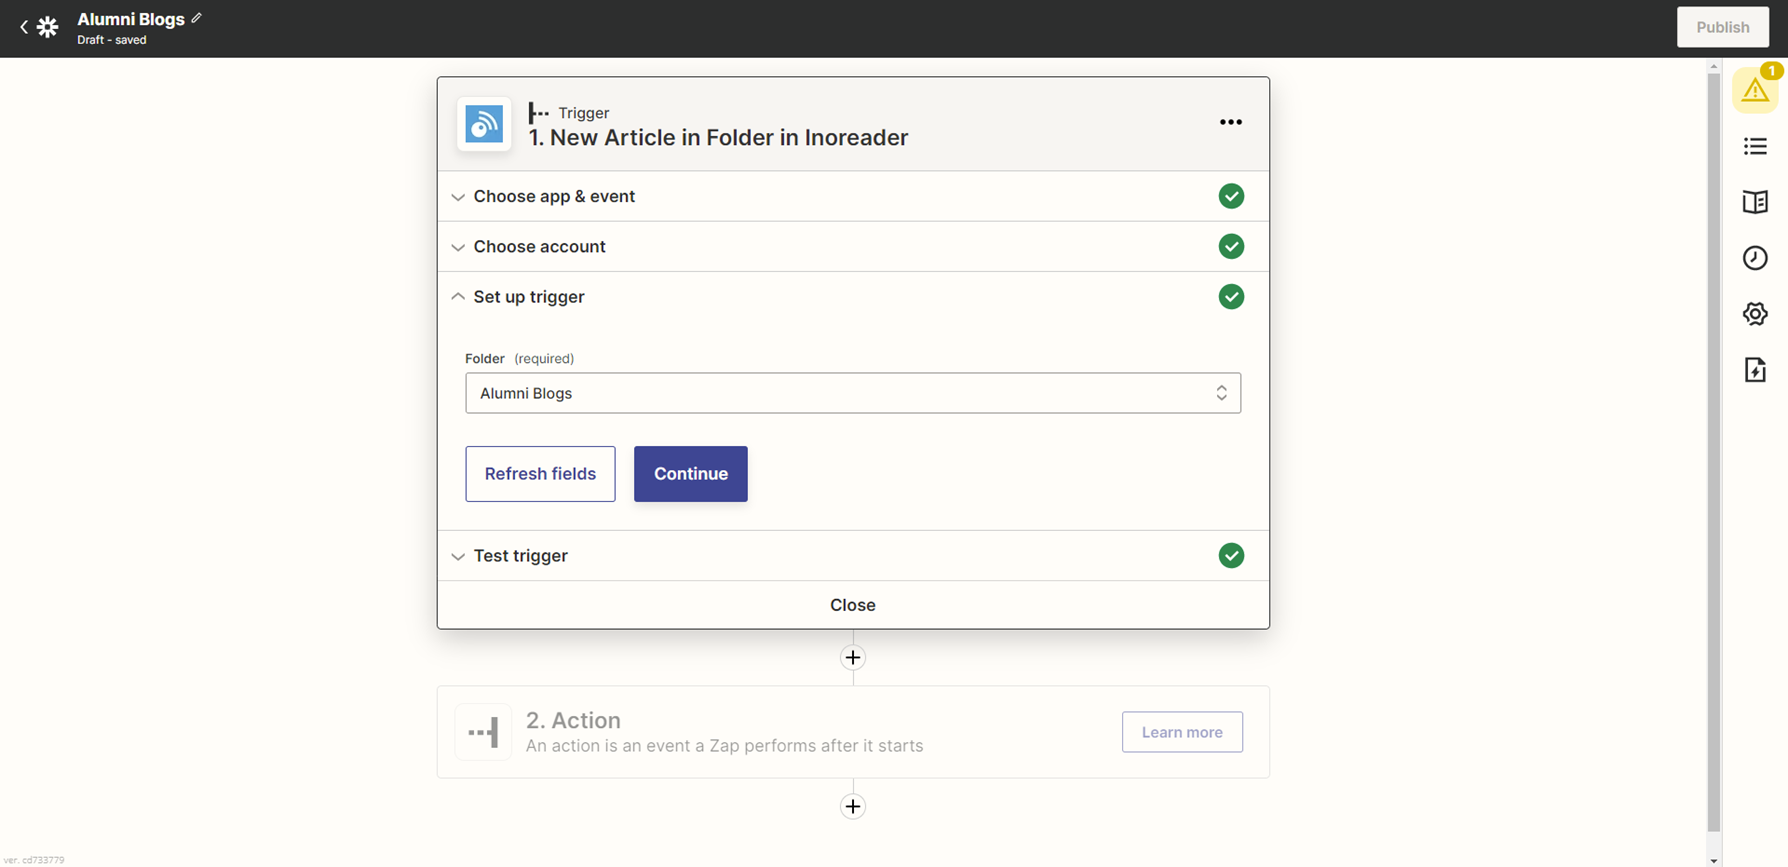Open the warning alerts icon in sidebar
This screenshot has height=867, width=1788.
coord(1755,91)
